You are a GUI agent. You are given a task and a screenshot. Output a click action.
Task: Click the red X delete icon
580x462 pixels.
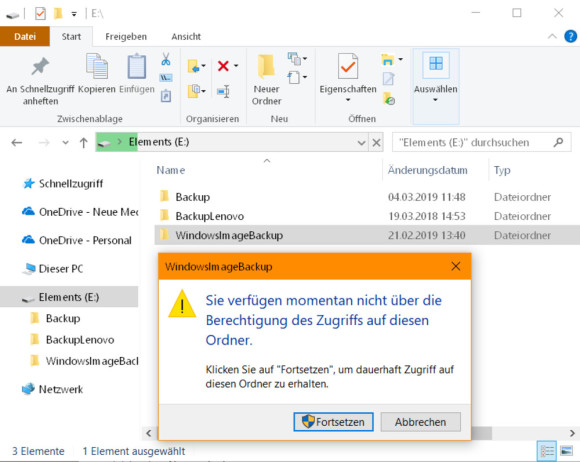tap(223, 66)
